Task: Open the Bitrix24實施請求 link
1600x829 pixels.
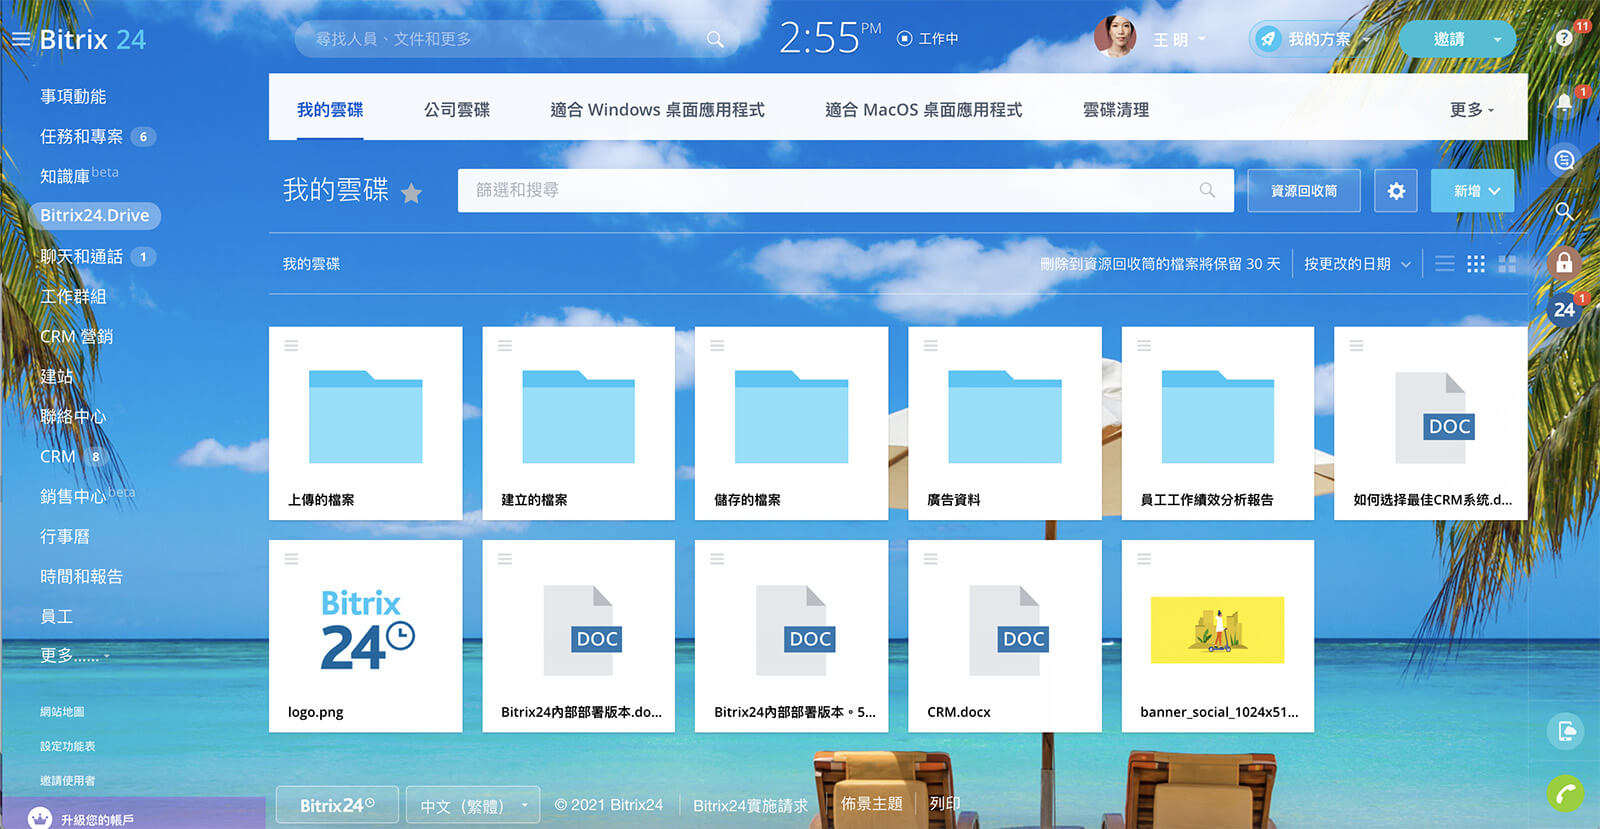Action: [x=750, y=805]
